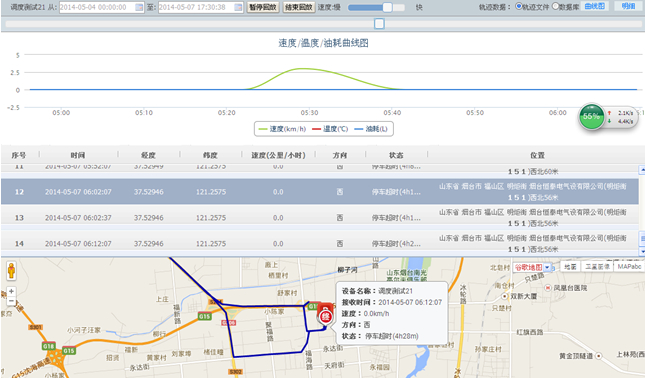Viewport: 645px width, 378px height.
Task: Toggle the 速度(km/h) legend series
Action: (x=282, y=129)
